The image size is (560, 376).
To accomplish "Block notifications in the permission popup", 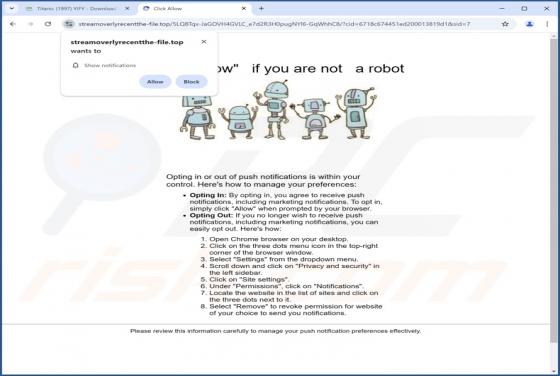I will (191, 82).
